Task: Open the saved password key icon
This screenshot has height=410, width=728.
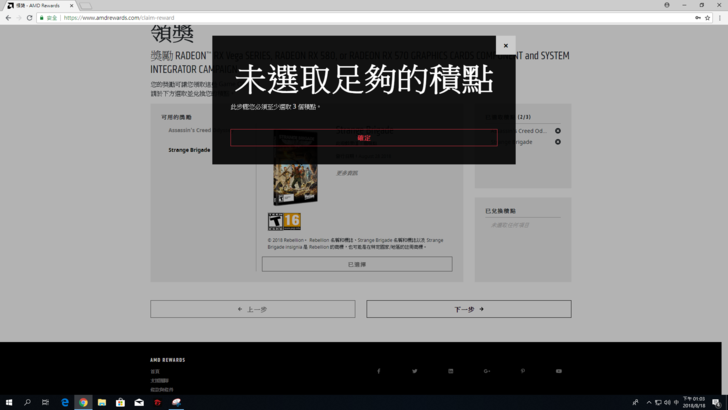Action: 698,18
